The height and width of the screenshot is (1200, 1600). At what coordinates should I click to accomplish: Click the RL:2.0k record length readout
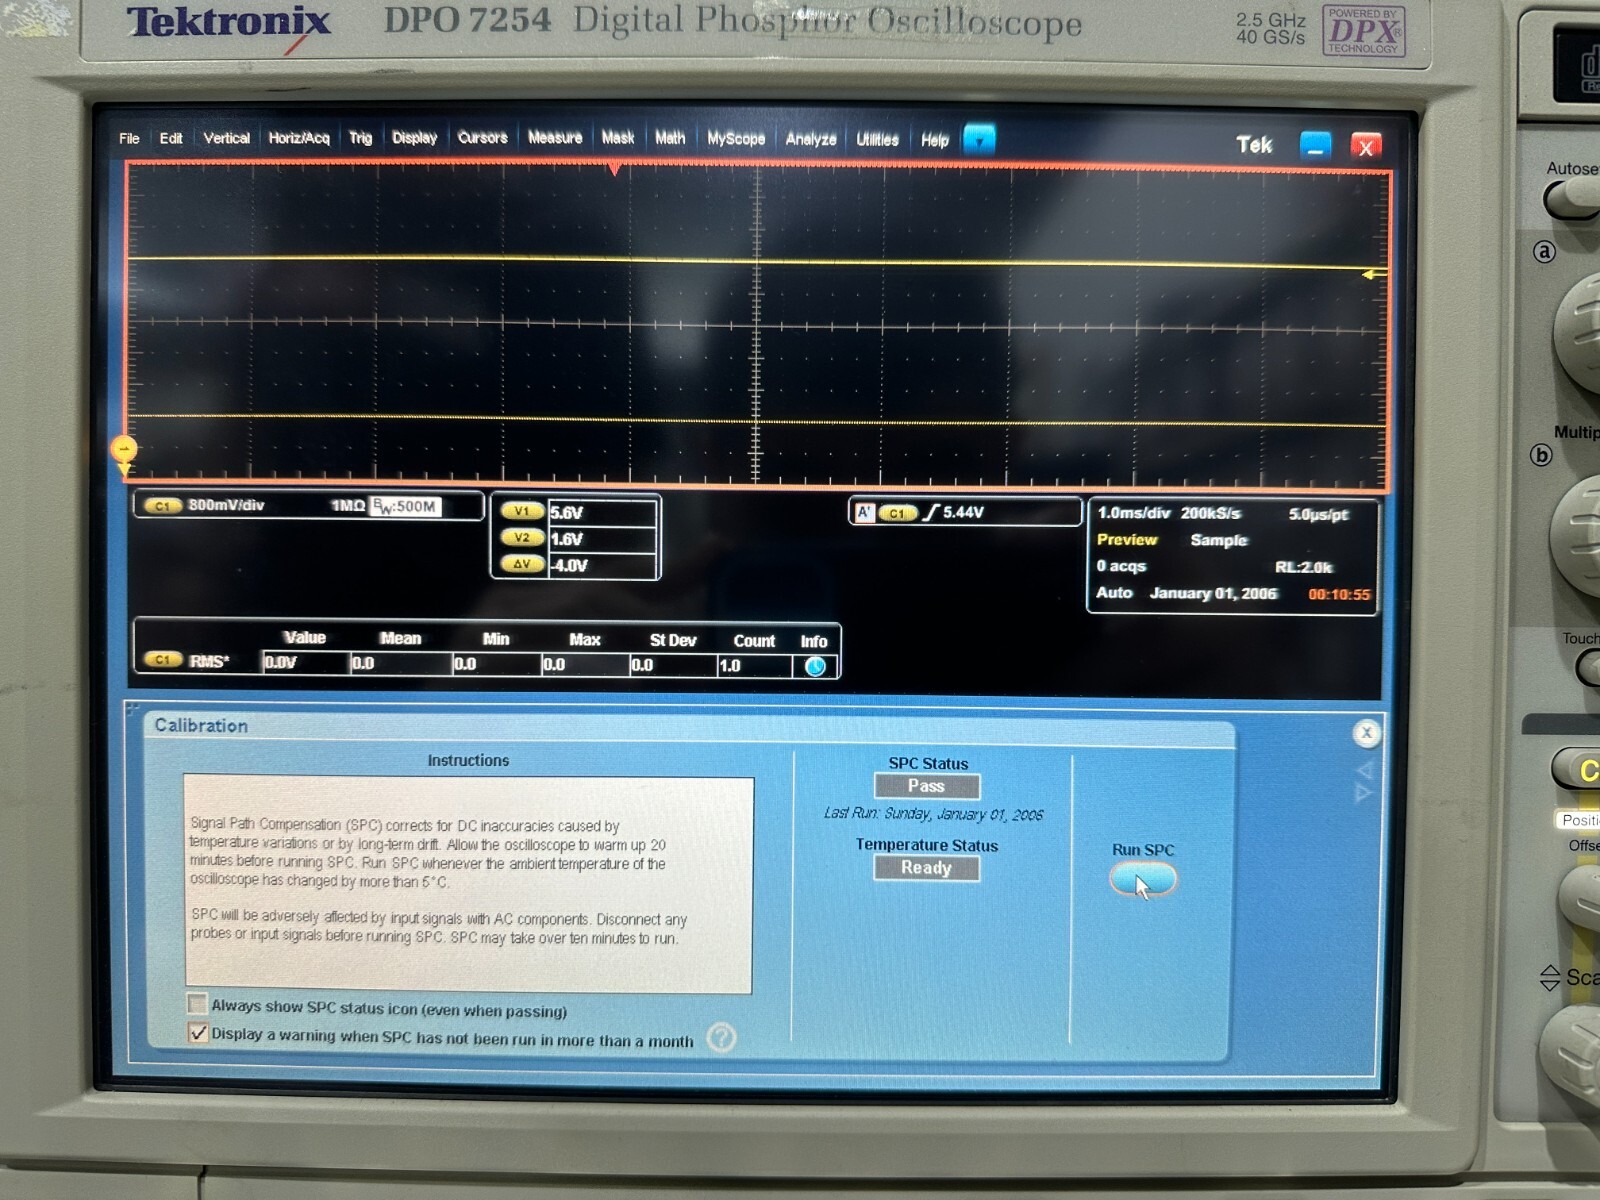coord(1303,567)
